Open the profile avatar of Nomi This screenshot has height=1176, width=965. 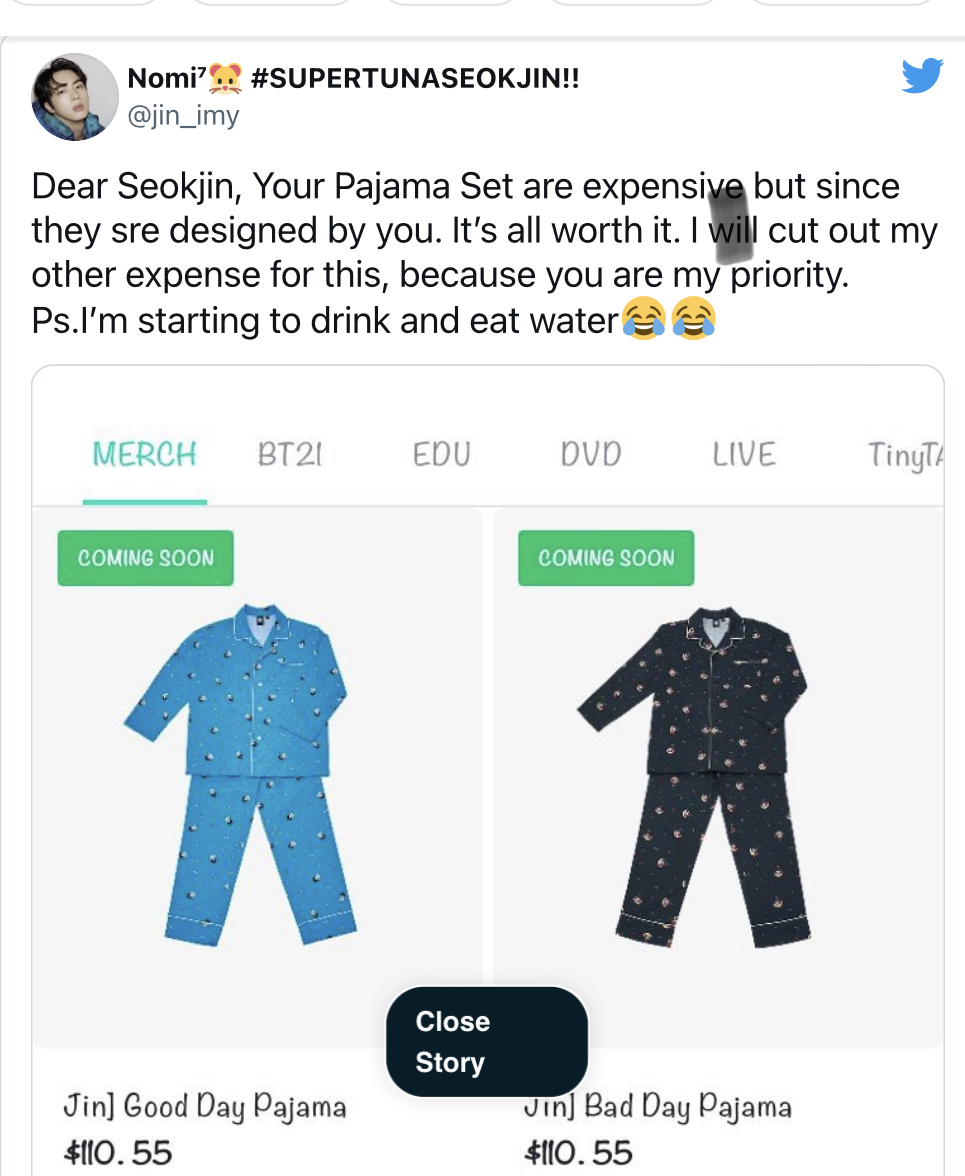tap(74, 97)
